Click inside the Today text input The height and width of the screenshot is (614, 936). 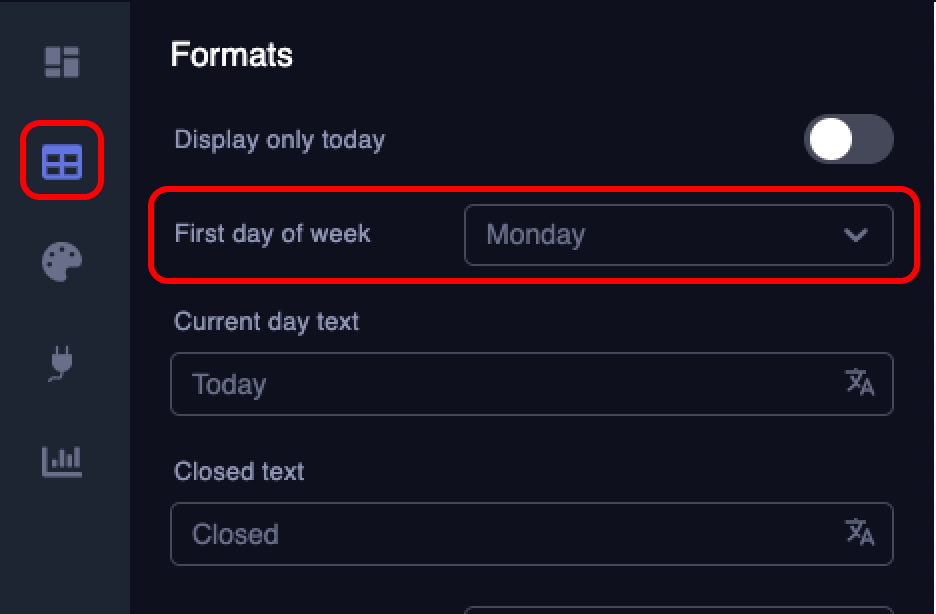(x=450, y=384)
